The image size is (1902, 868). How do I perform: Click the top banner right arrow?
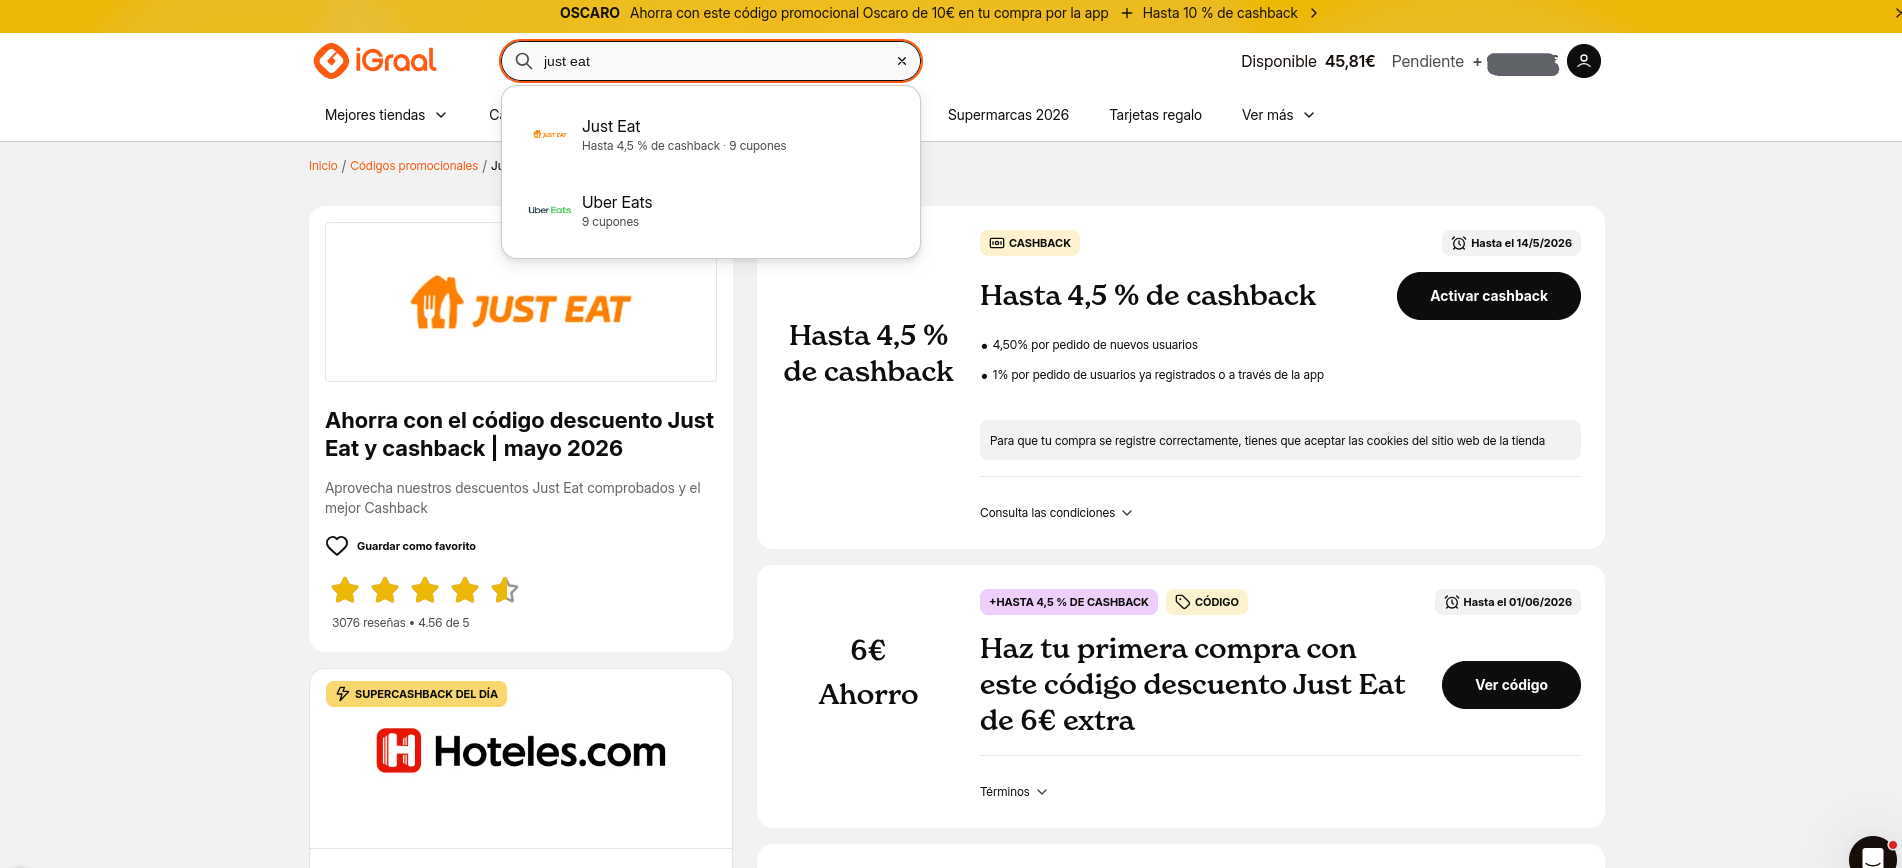click(1314, 13)
